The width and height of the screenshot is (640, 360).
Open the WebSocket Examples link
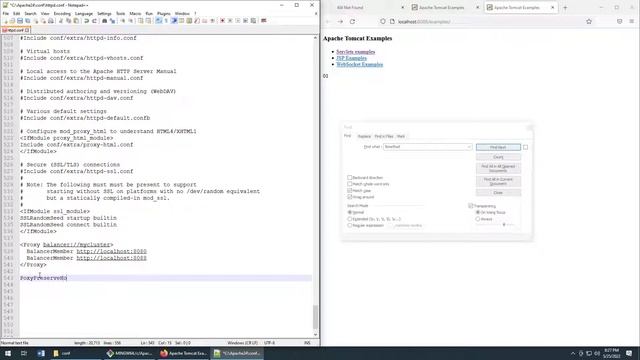(360, 64)
